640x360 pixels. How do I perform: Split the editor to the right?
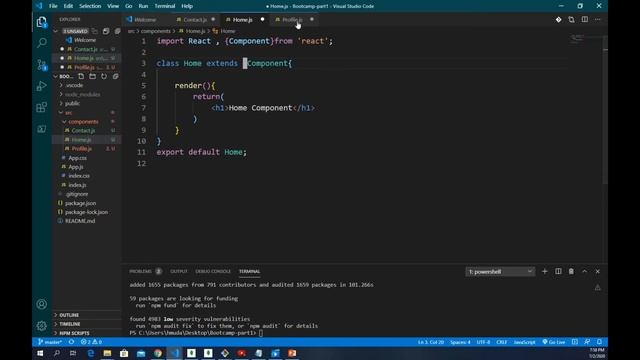tap(585, 20)
